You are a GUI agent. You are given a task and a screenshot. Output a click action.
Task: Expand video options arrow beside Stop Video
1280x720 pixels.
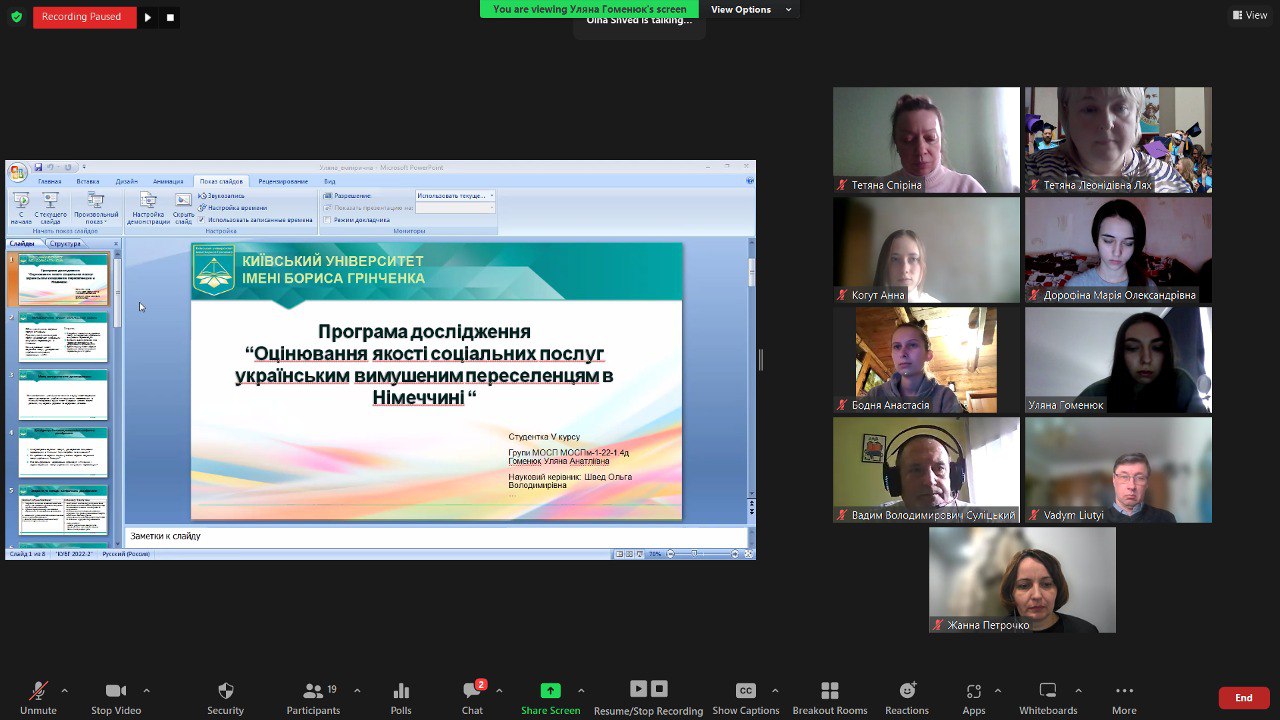point(146,690)
